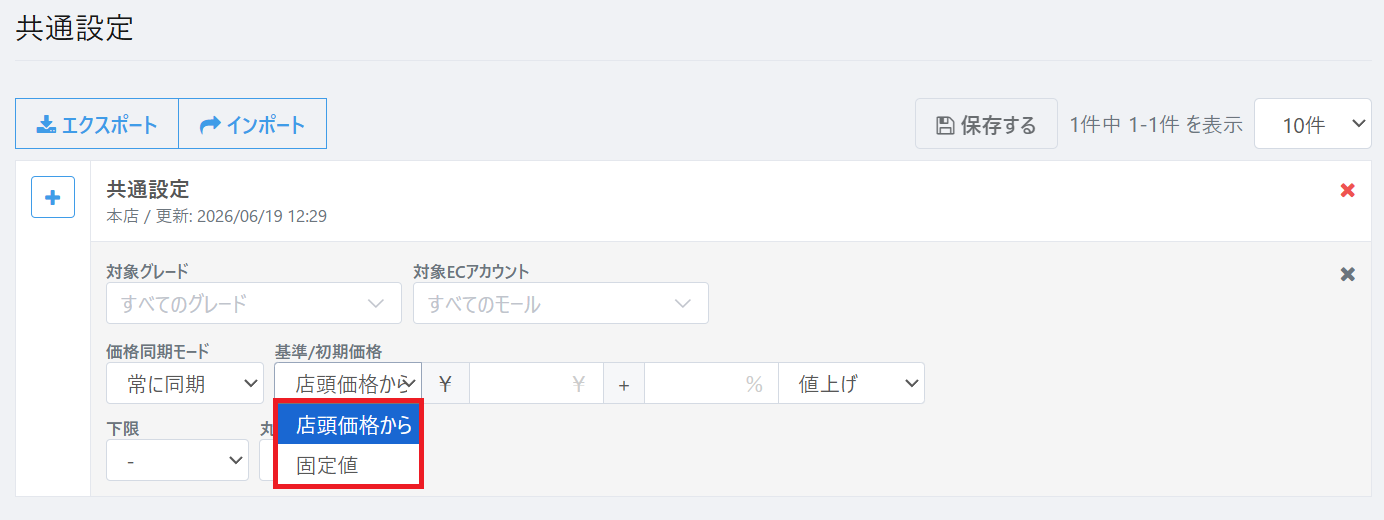Click the percent input field

tap(711, 383)
